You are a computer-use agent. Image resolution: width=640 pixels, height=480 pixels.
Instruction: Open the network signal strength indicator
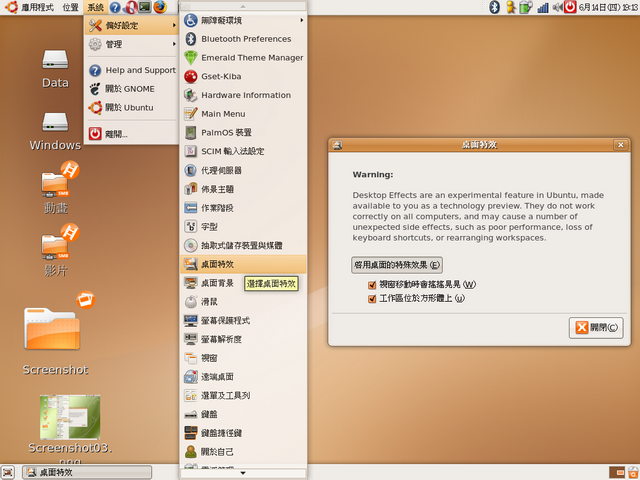(542, 7)
